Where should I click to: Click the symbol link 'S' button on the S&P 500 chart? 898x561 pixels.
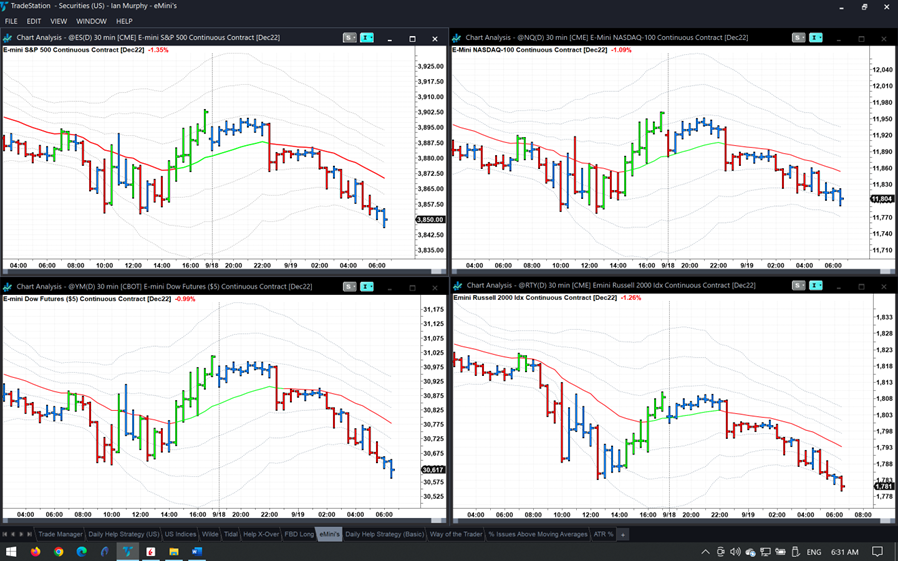349,38
